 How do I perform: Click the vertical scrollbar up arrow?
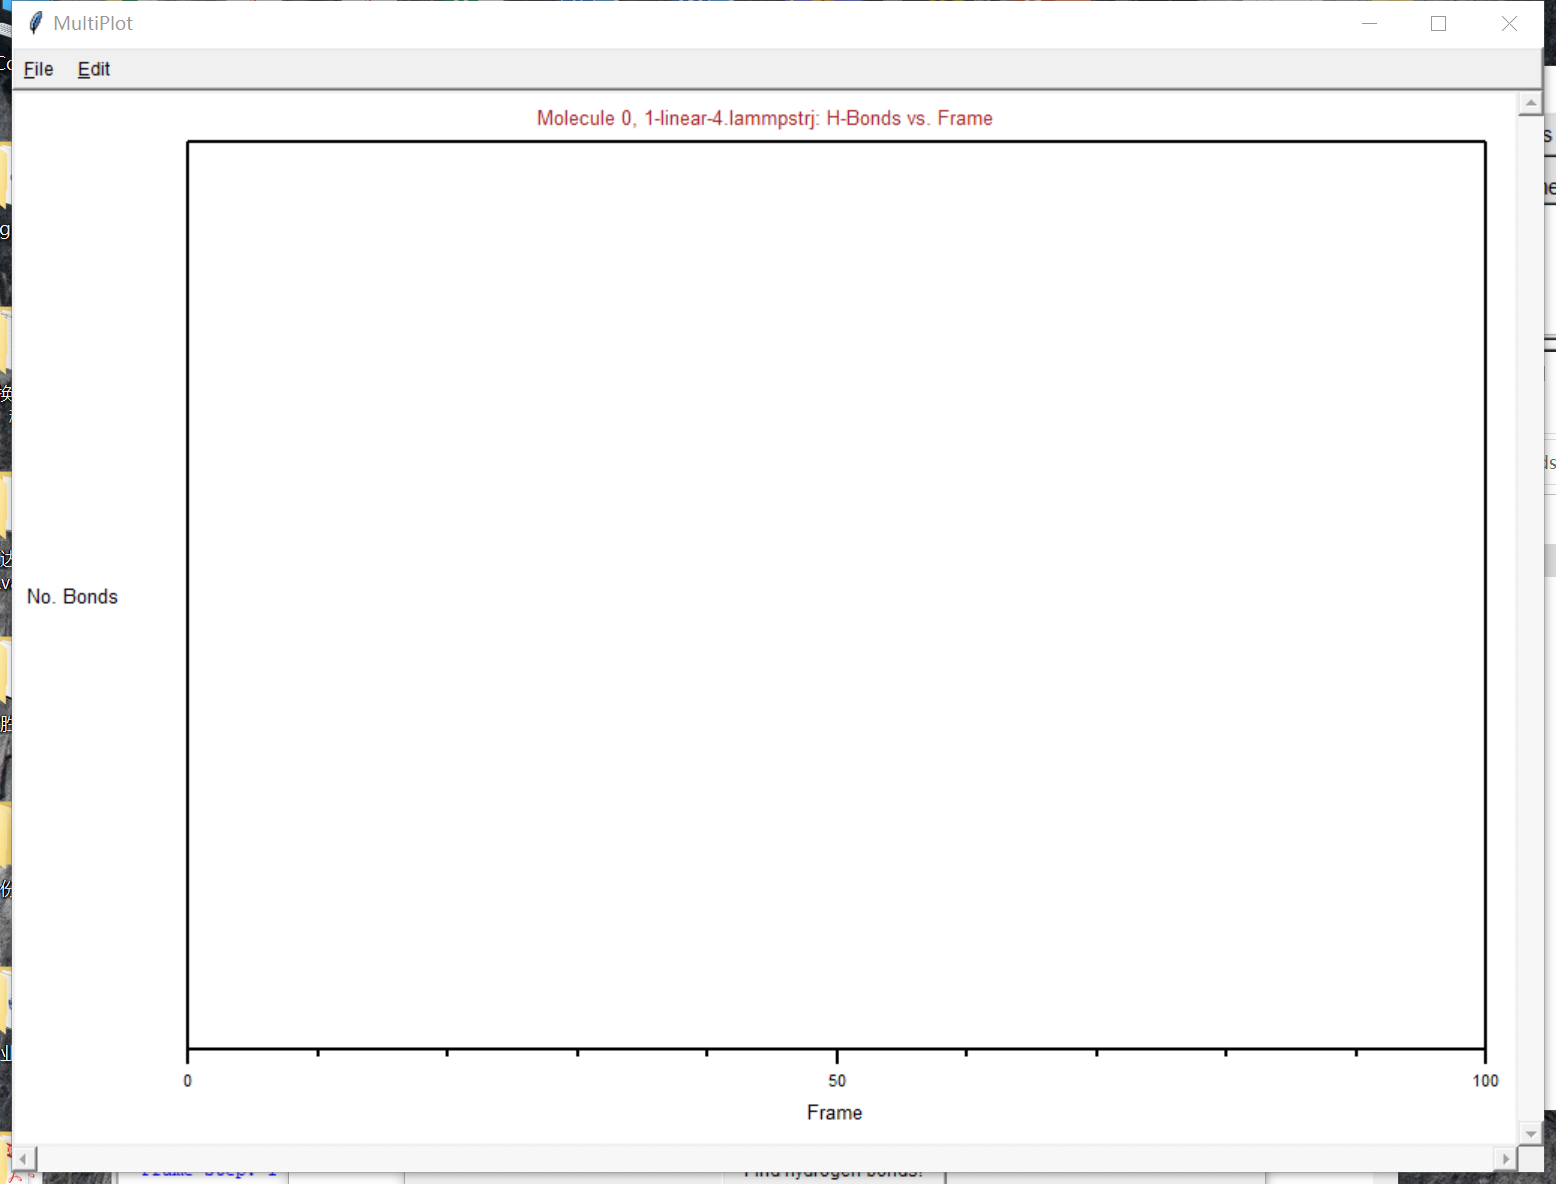coord(1530,103)
